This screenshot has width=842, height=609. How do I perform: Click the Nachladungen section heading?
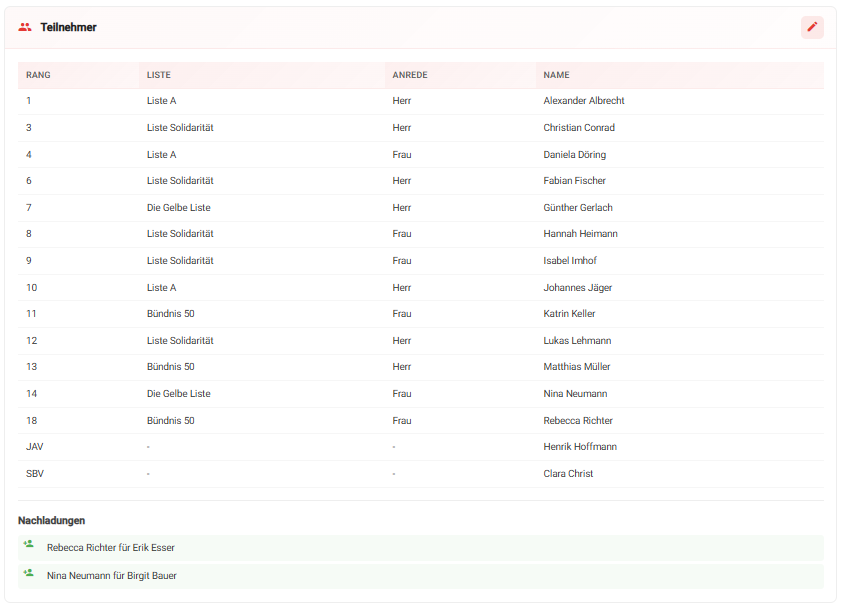pyautogui.click(x=51, y=521)
